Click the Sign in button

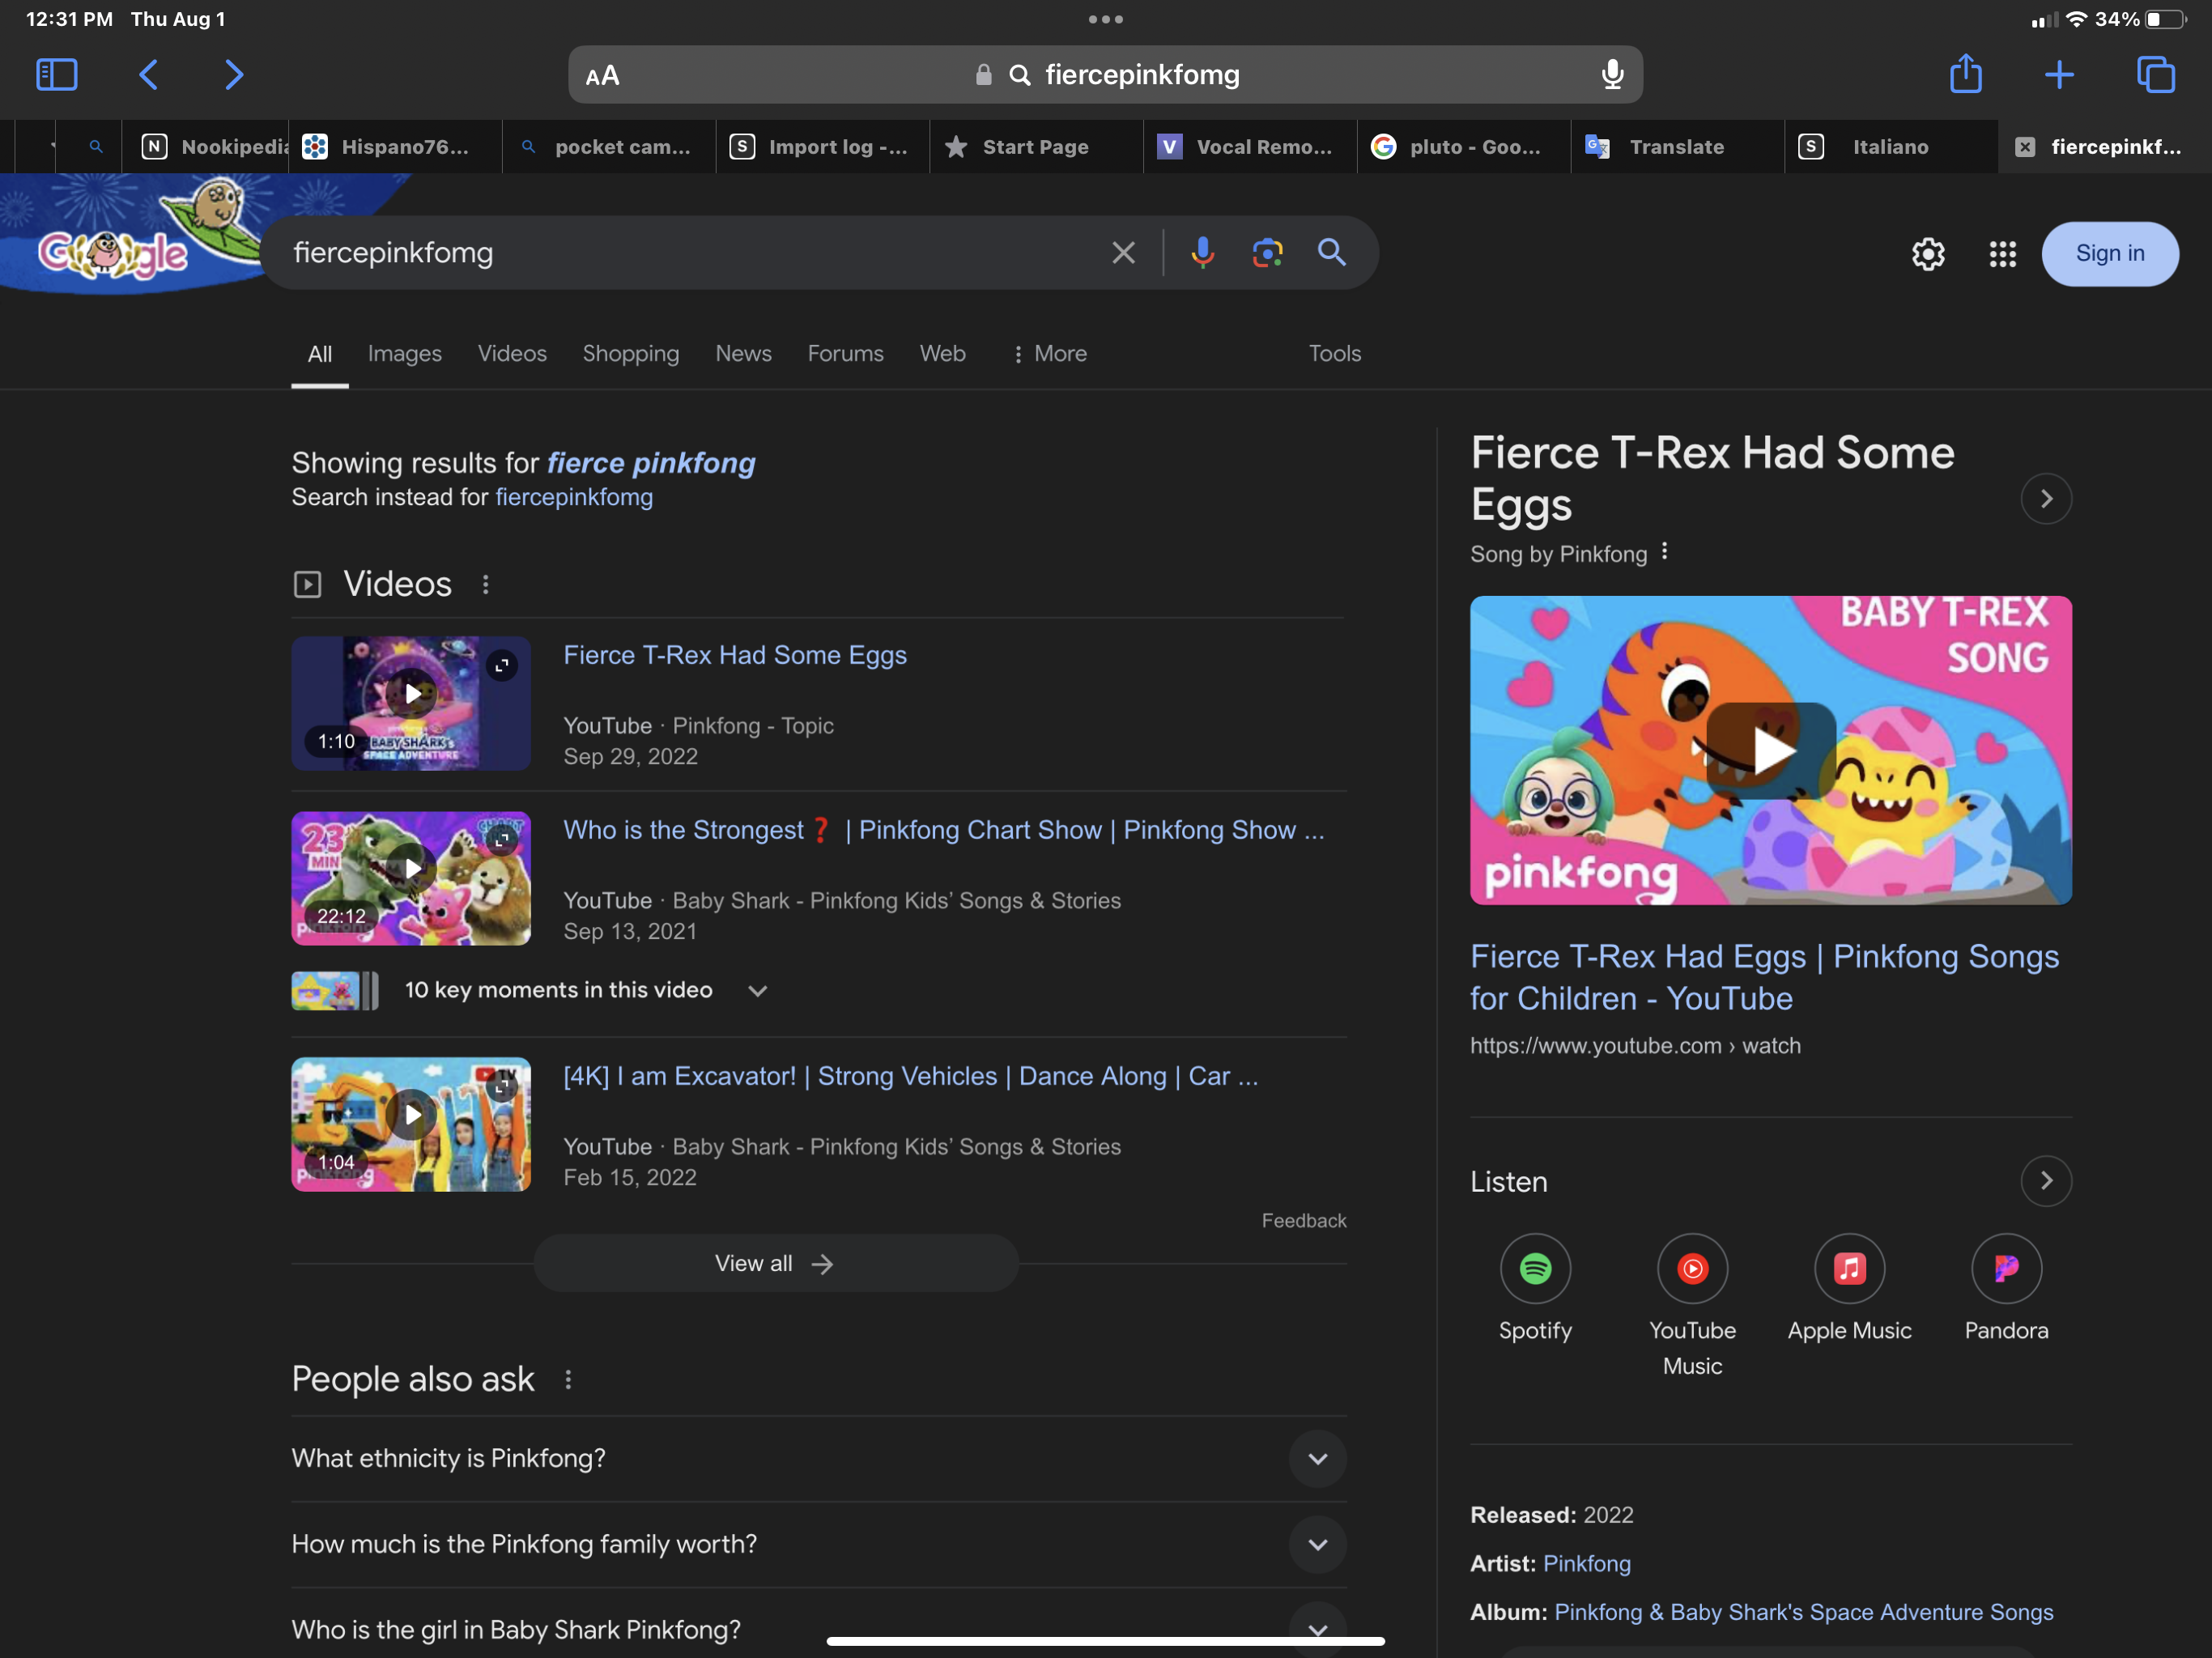pyautogui.click(x=2109, y=254)
